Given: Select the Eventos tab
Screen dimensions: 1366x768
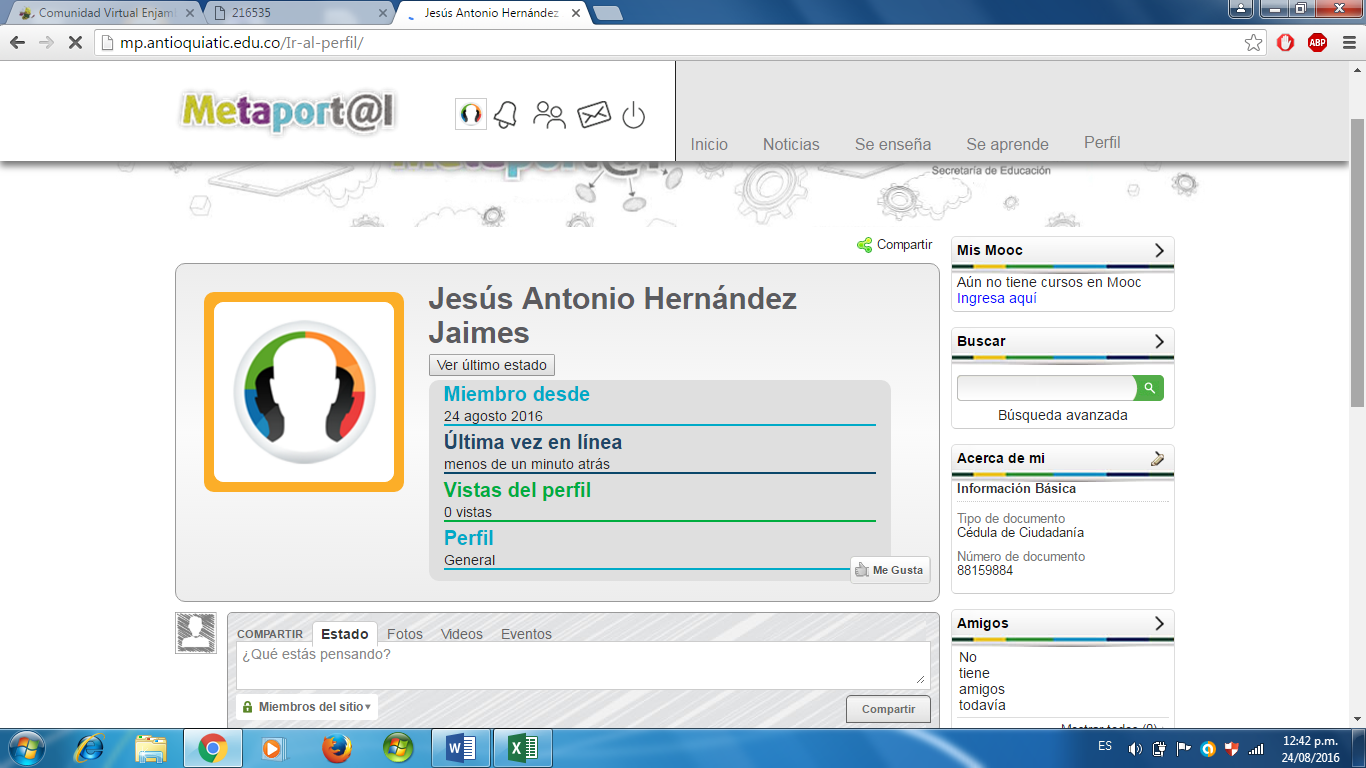Looking at the screenshot, I should tap(526, 634).
